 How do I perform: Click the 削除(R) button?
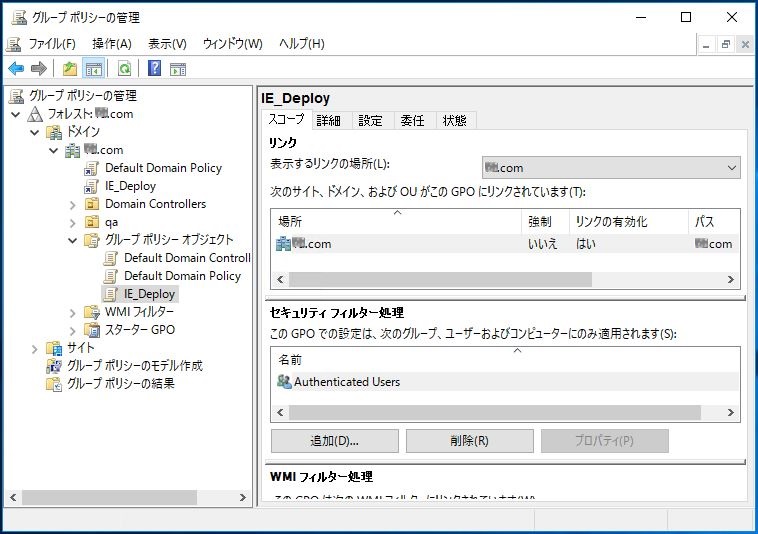pos(469,441)
